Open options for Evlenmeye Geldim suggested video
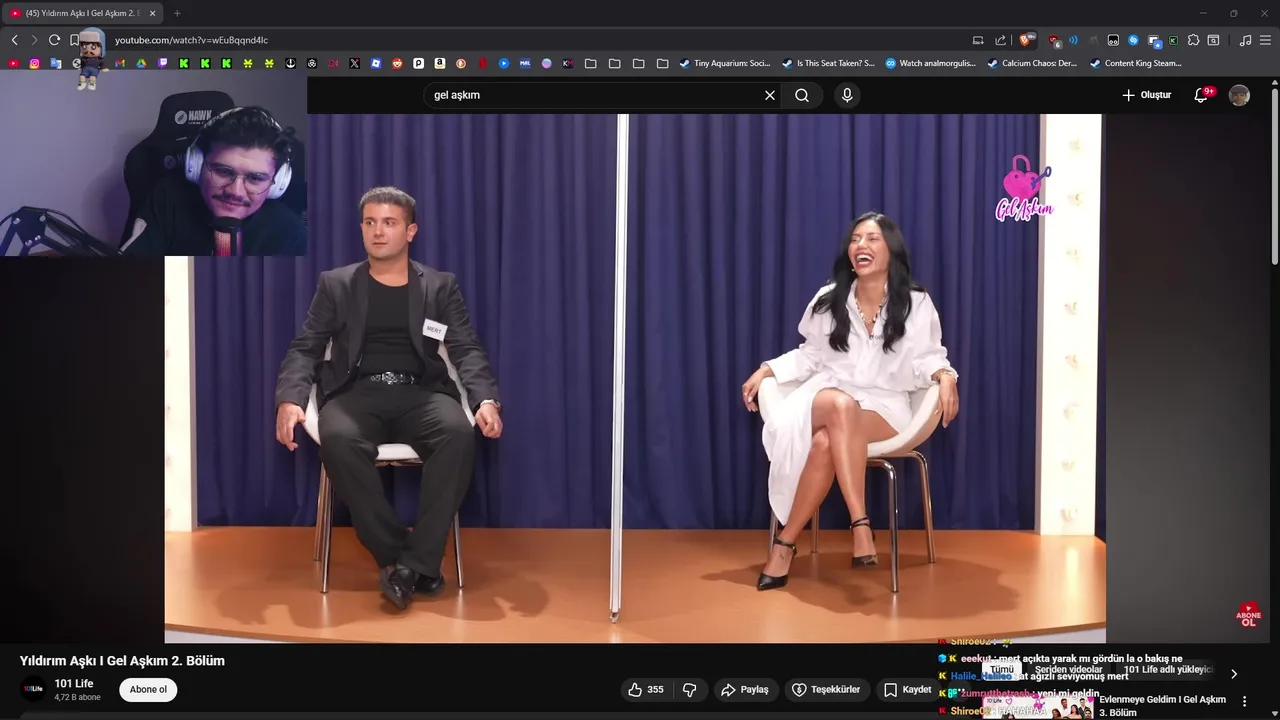 (x=1245, y=701)
